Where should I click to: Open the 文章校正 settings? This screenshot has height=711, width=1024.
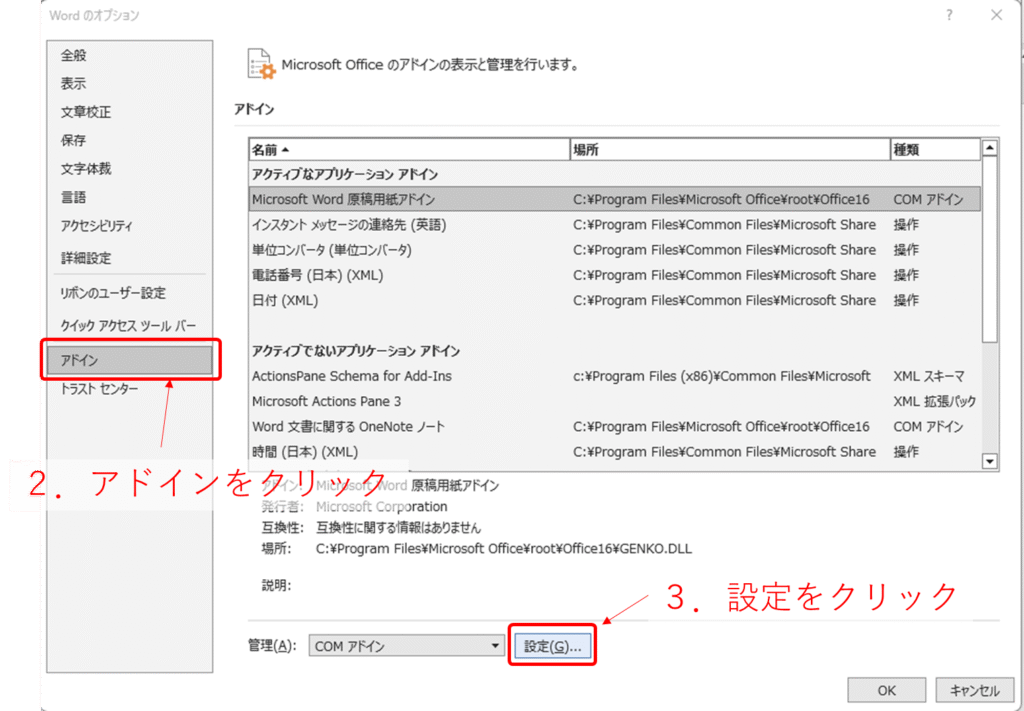(x=86, y=112)
